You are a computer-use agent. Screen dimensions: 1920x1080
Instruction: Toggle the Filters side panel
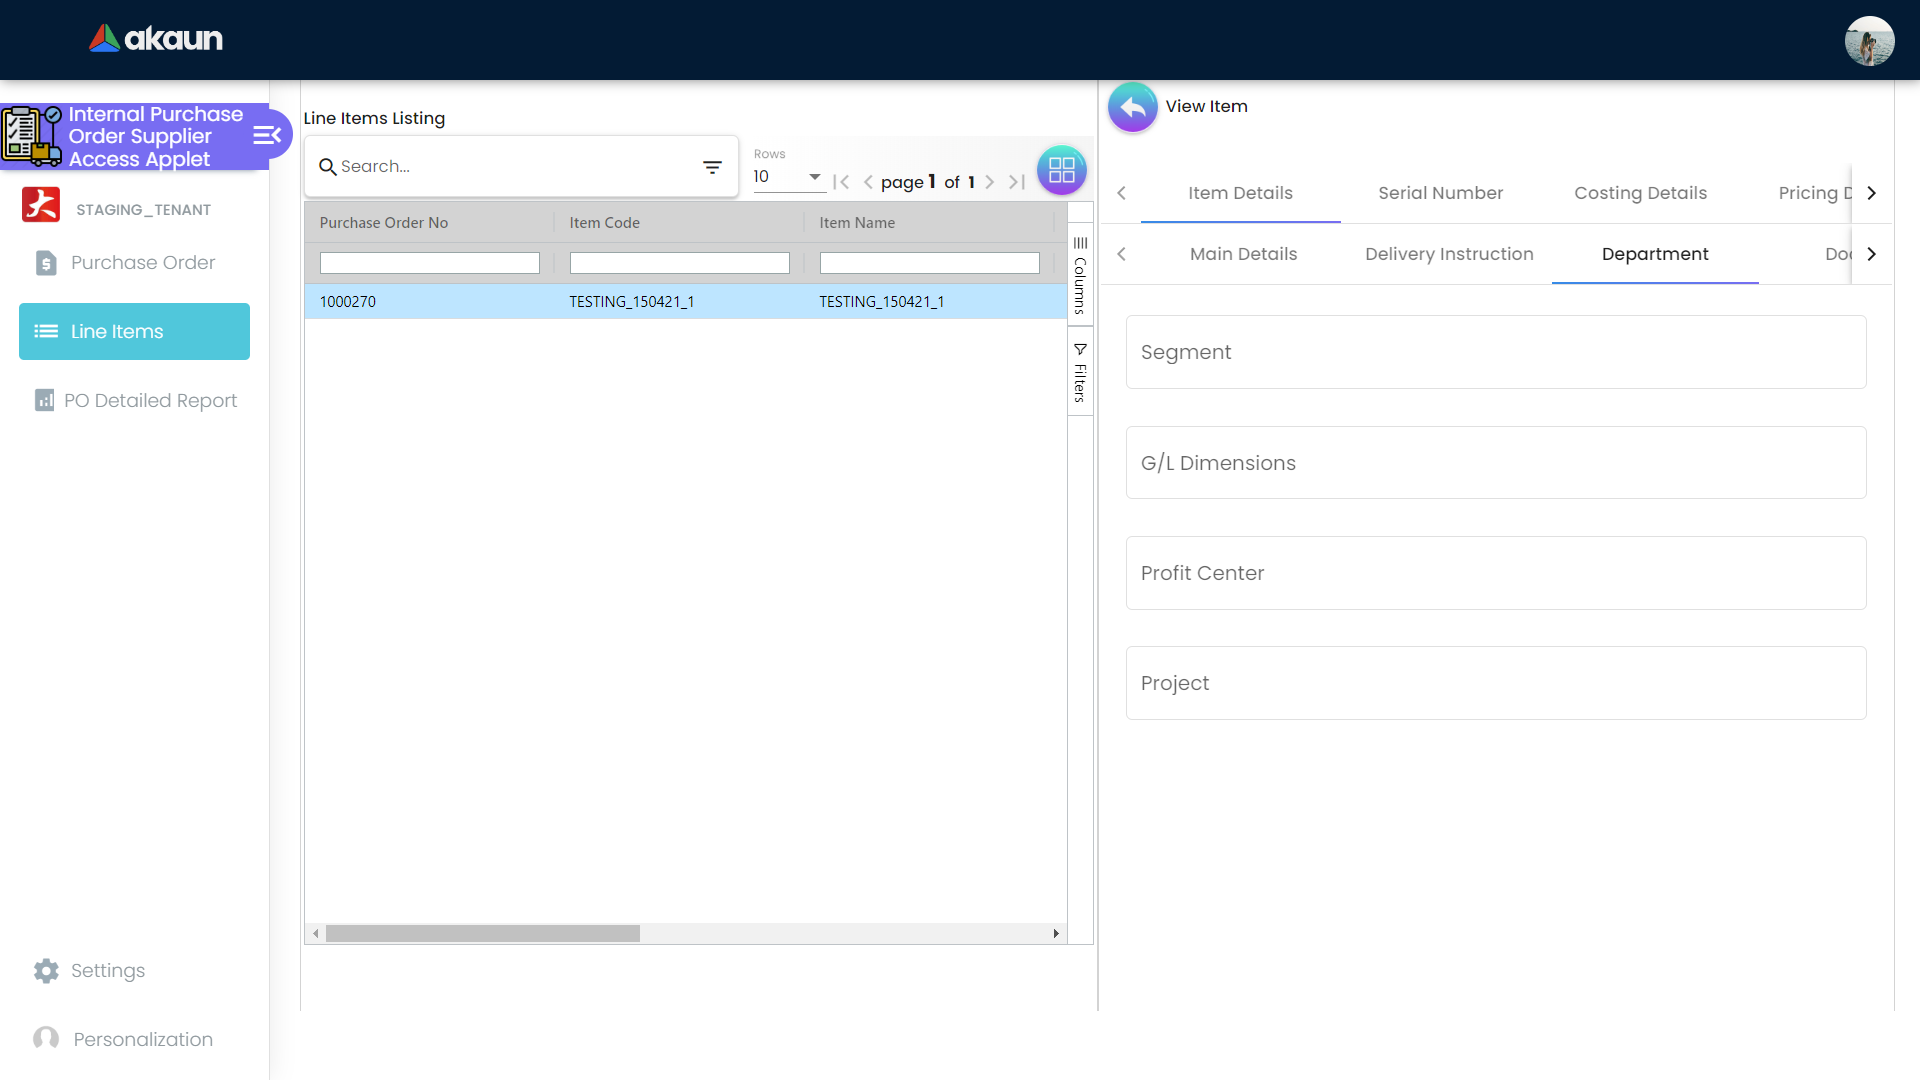pos(1080,372)
